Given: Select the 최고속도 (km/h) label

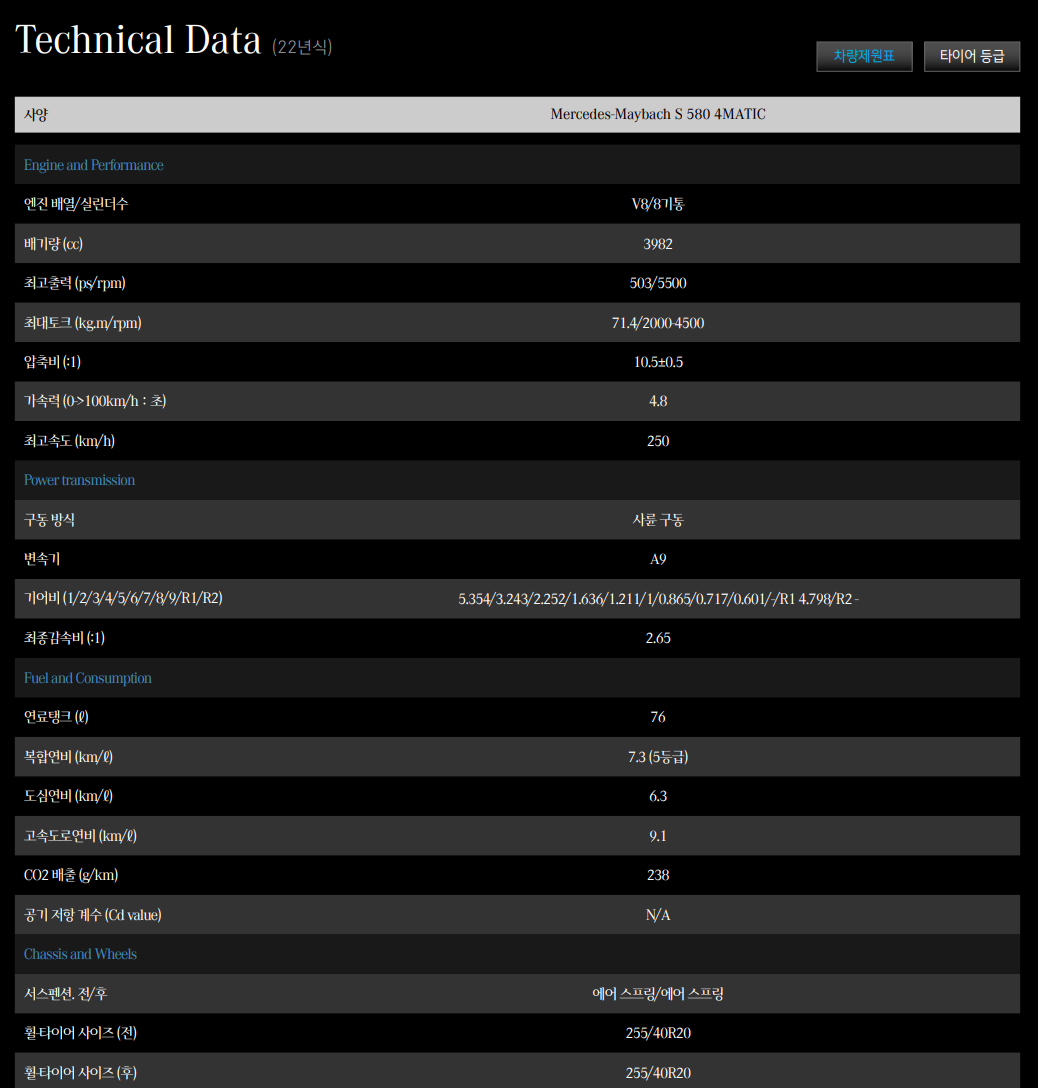Looking at the screenshot, I should coord(69,441).
